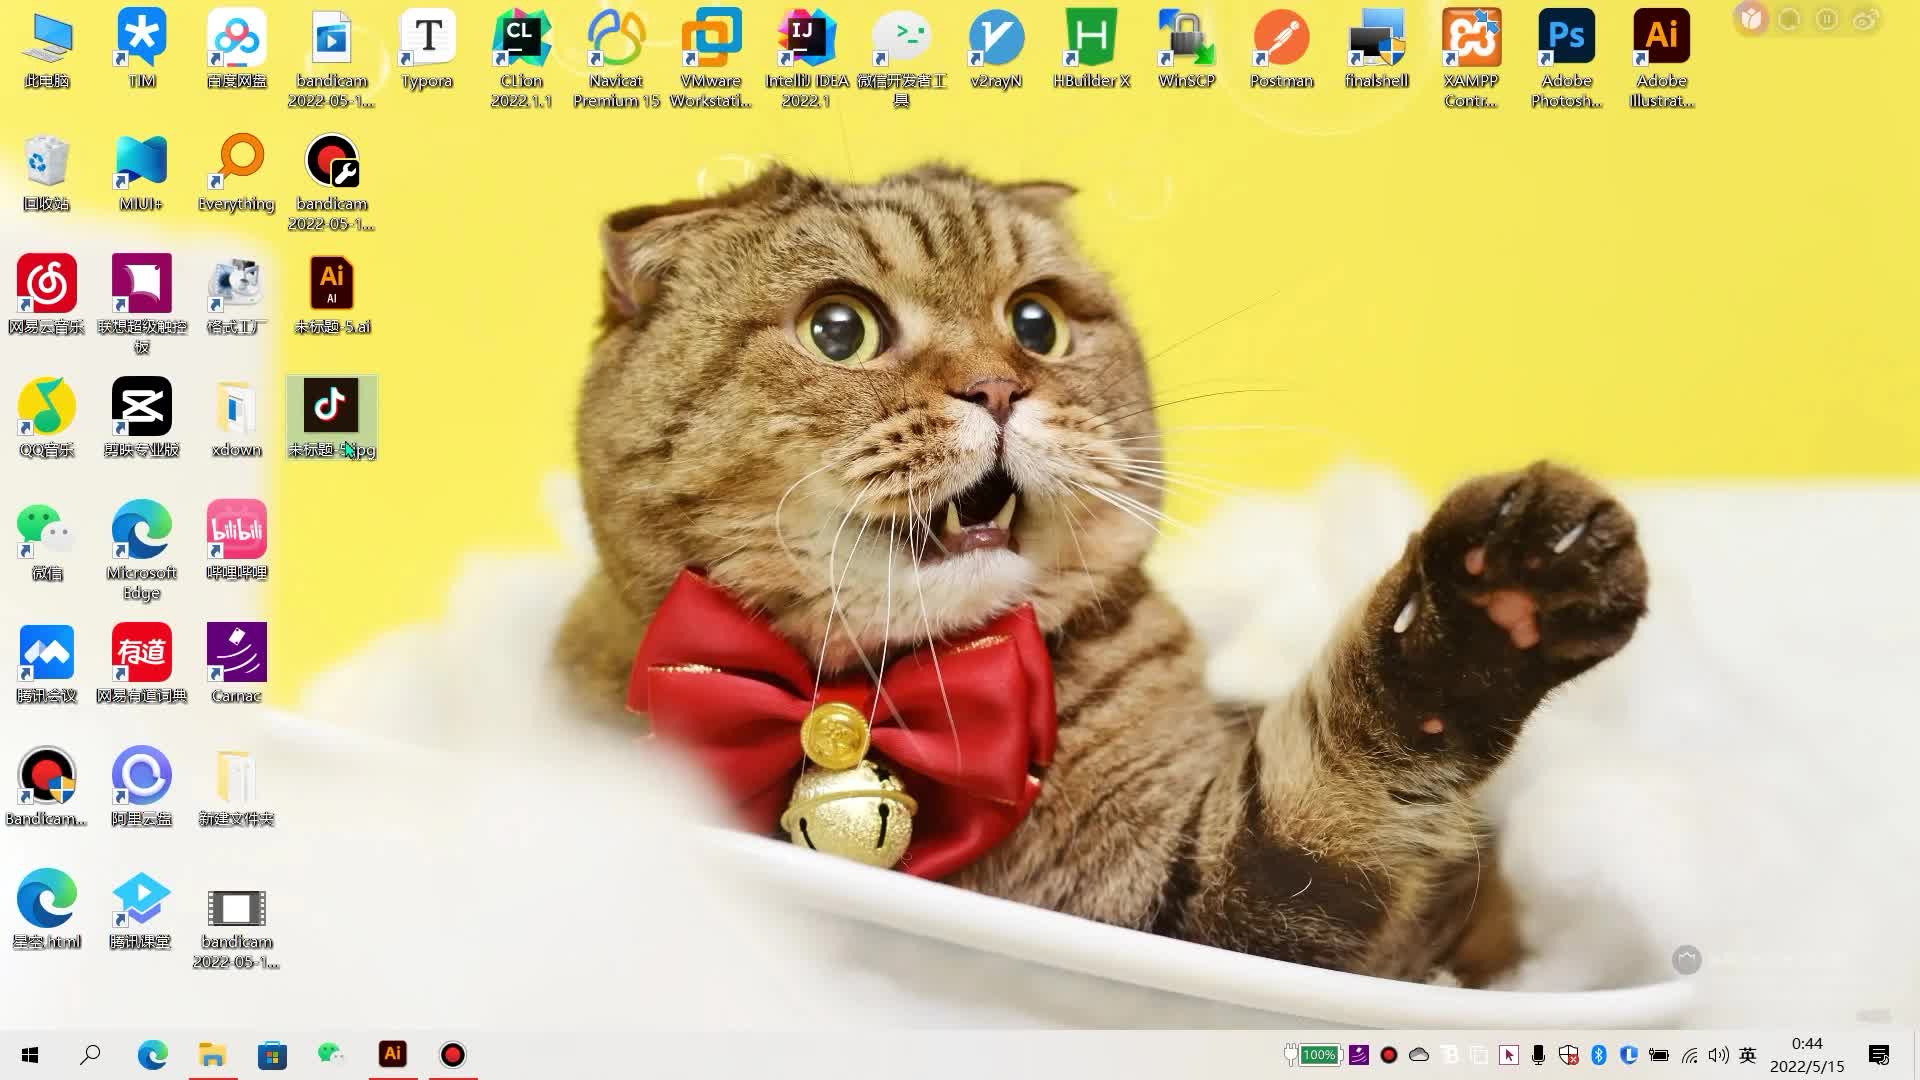Switch to Adobe Illustrator in the taskbar
This screenshot has width=1920, height=1080.
393,1054
